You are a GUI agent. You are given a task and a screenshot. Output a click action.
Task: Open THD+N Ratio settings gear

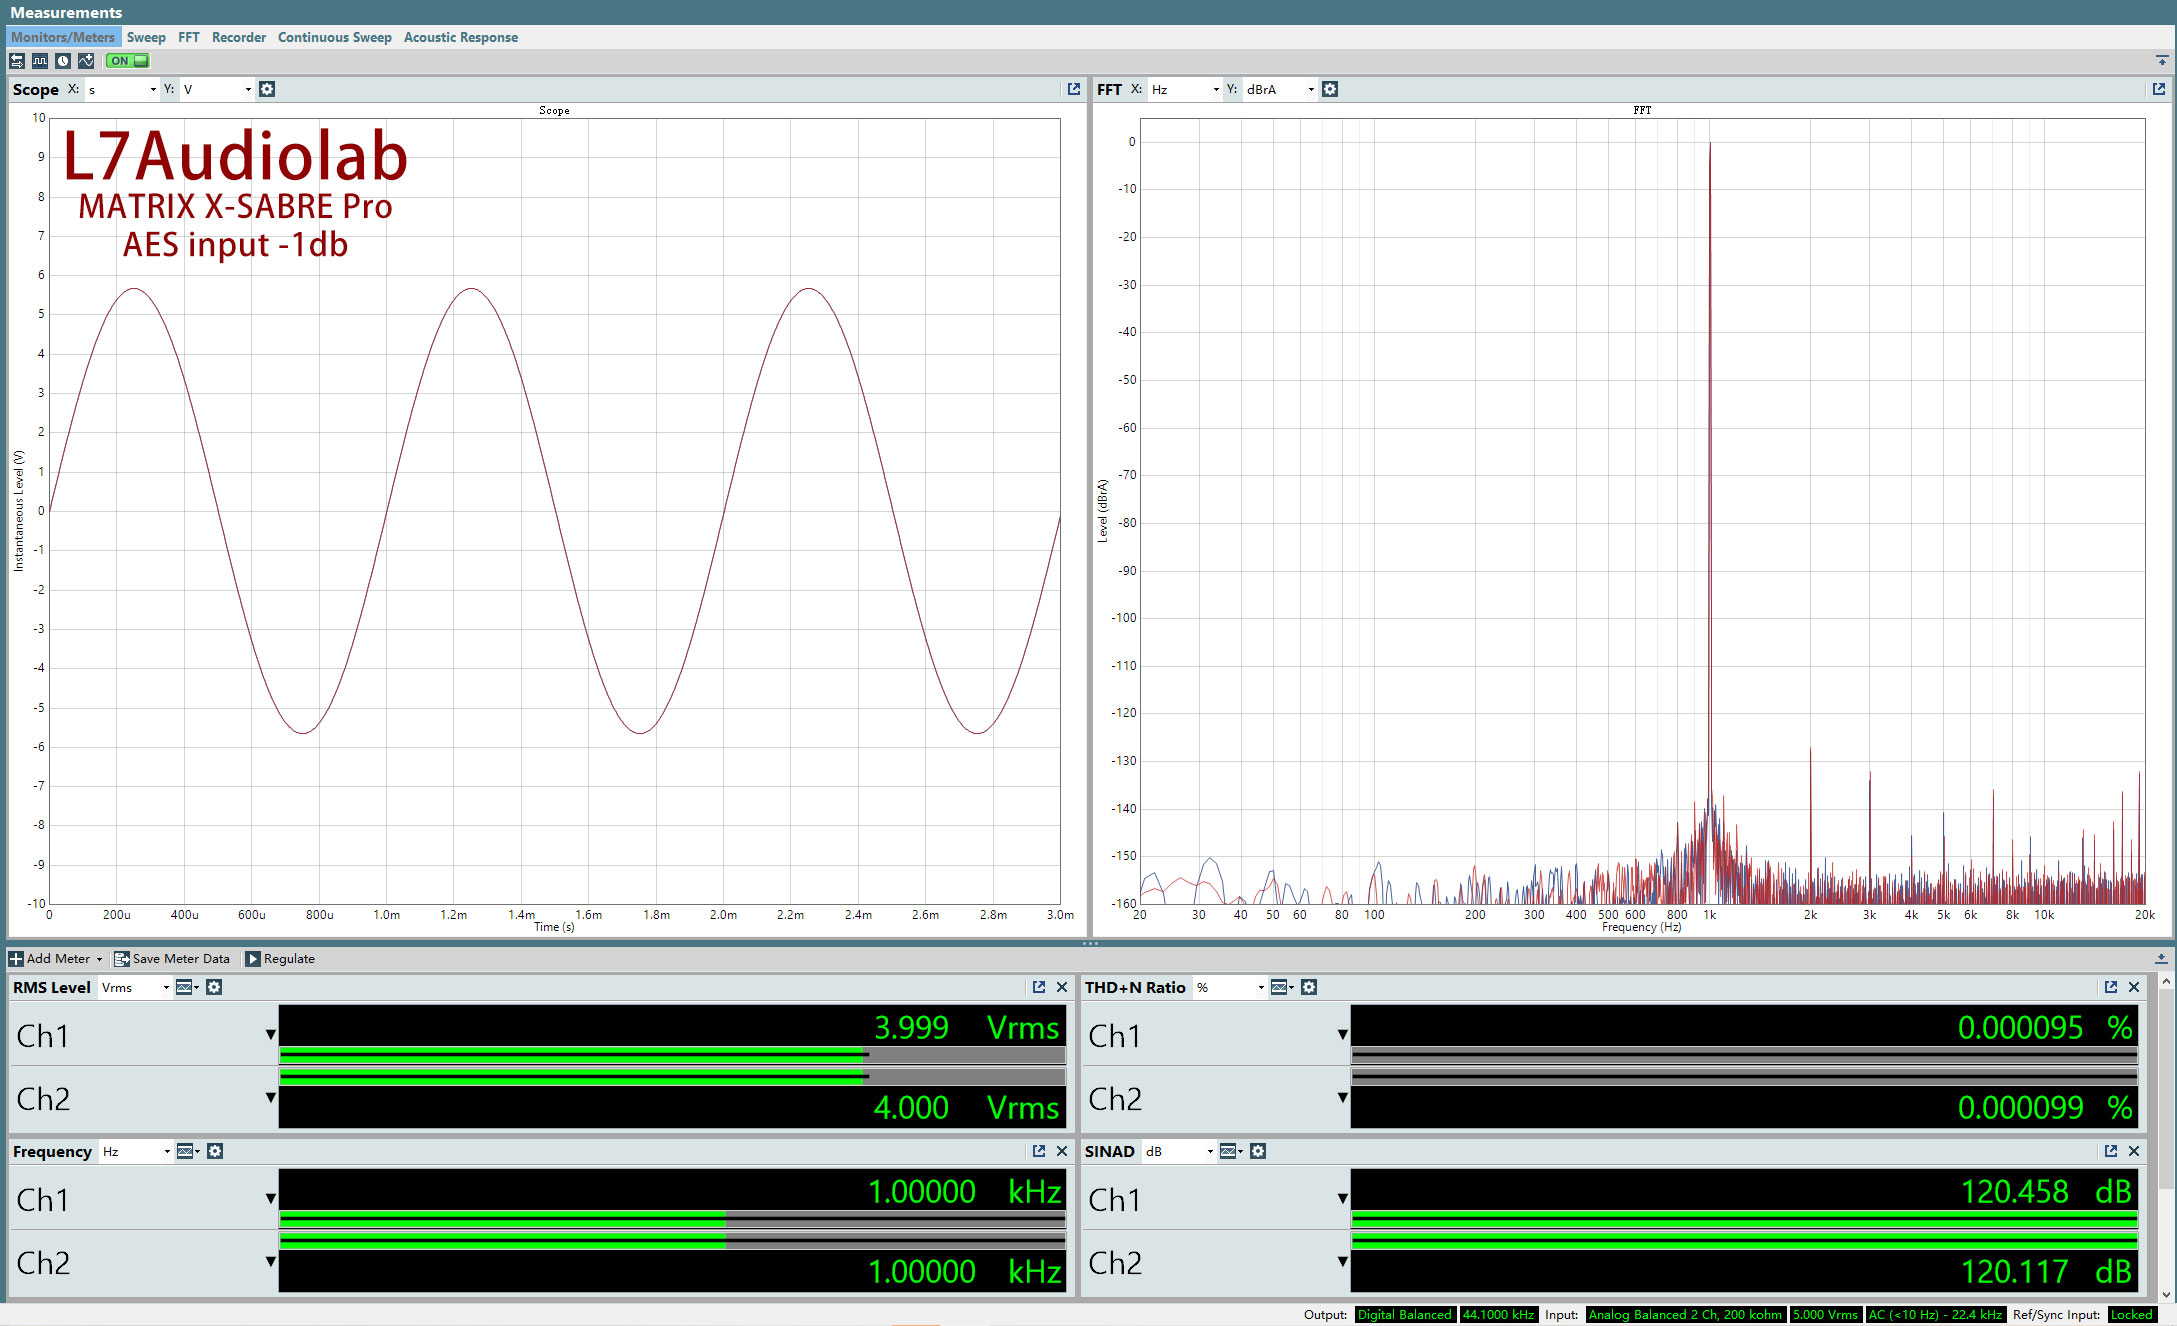click(x=1309, y=987)
